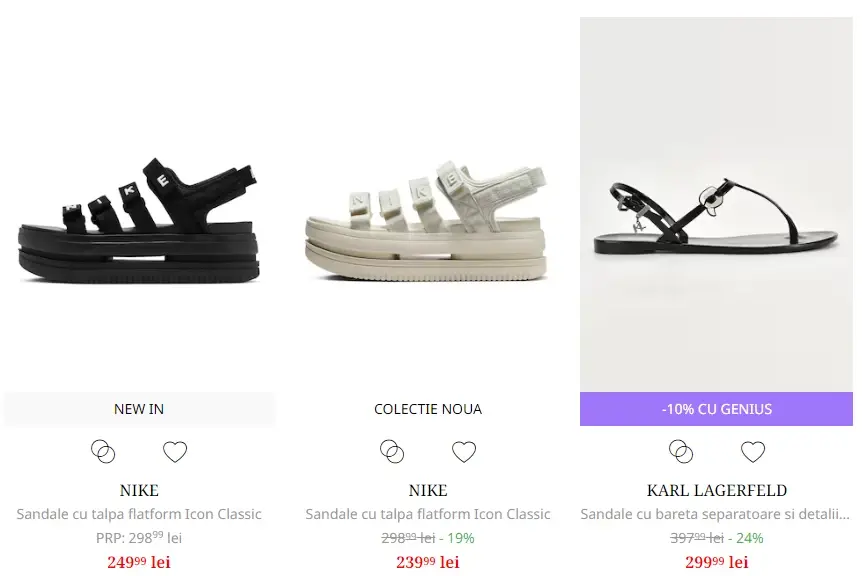Open Sandale cu bareta separatoare product title
862x576 pixels.
[716, 514]
